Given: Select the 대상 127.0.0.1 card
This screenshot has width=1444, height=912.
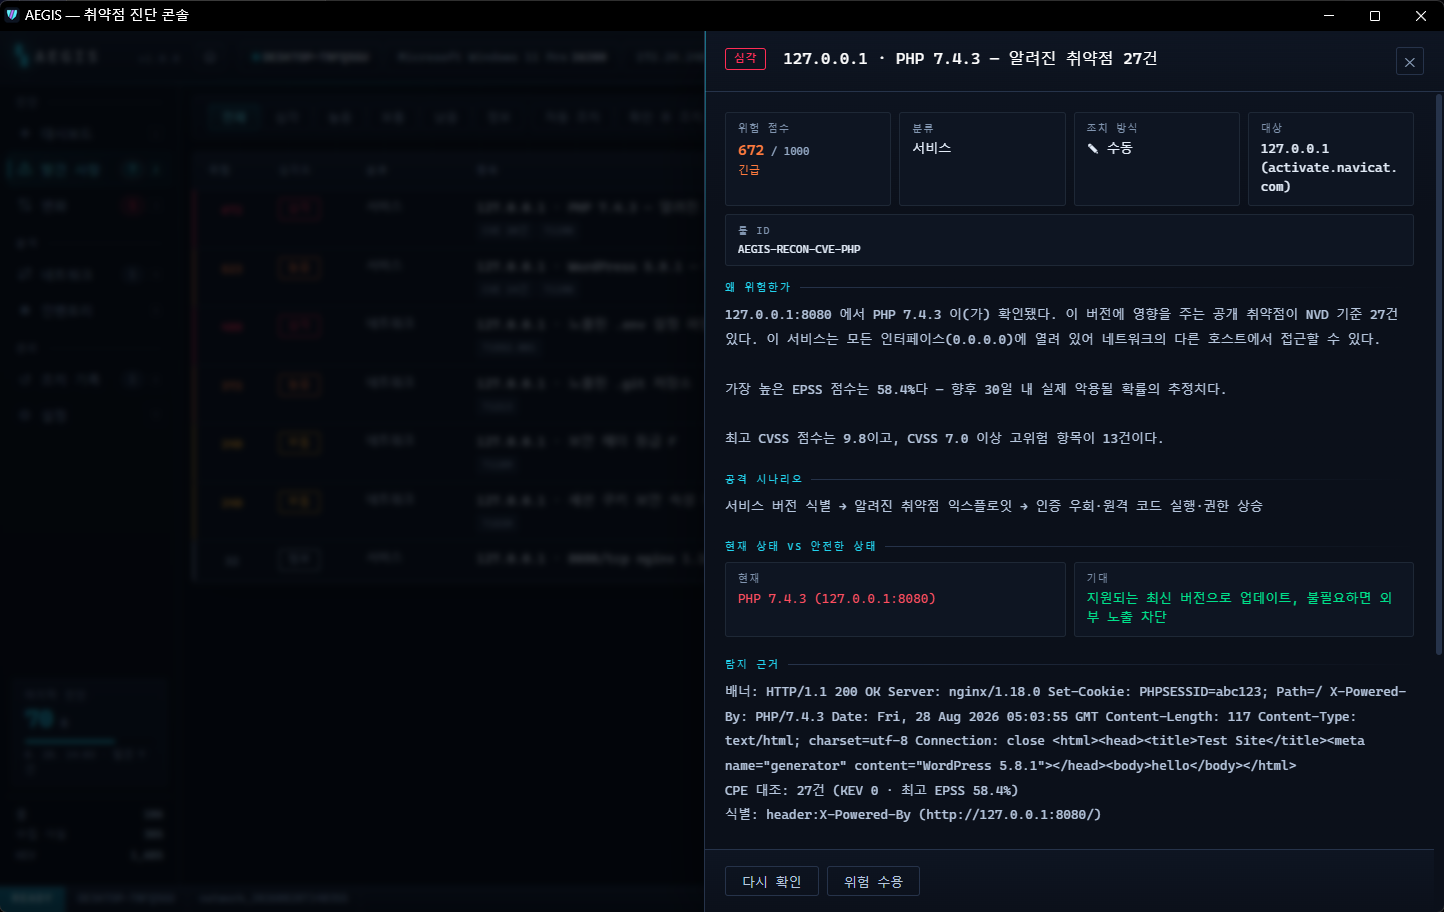Looking at the screenshot, I should [x=1331, y=159].
